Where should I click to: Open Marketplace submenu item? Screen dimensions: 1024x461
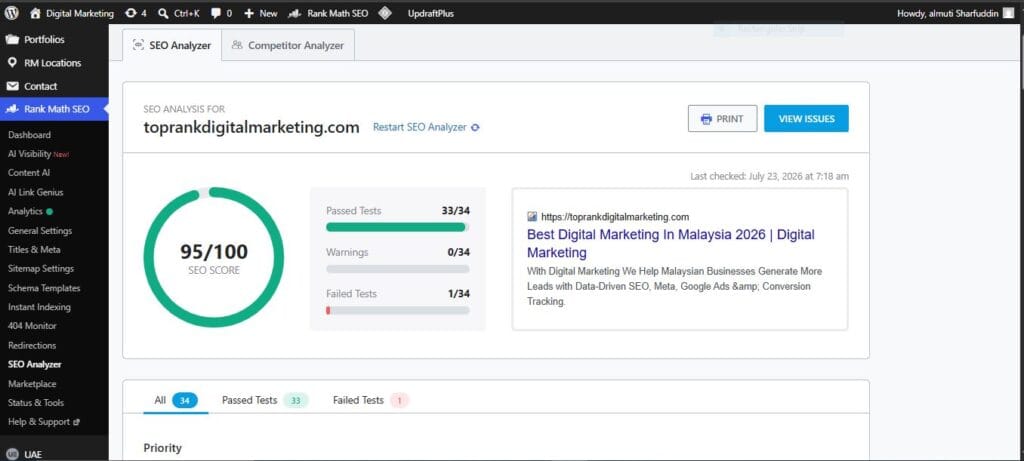pos(32,384)
